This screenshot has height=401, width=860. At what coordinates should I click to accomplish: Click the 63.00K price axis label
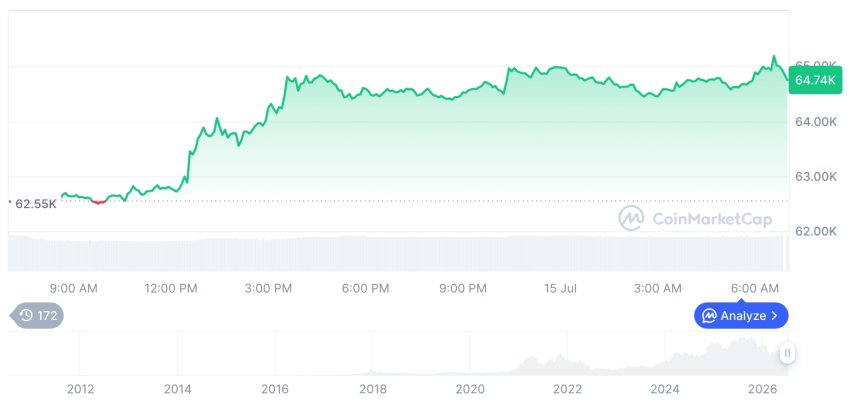coord(816,177)
